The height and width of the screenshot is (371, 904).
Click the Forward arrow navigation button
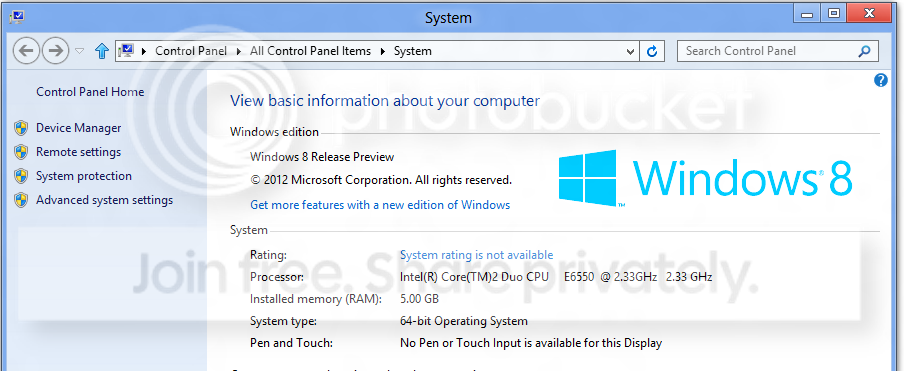(x=56, y=51)
